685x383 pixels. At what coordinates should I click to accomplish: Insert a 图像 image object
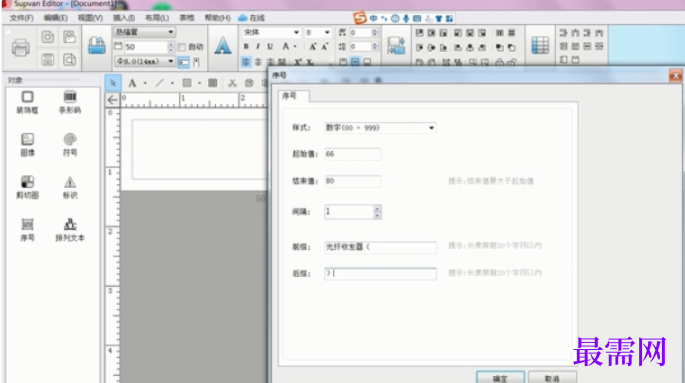(27, 145)
